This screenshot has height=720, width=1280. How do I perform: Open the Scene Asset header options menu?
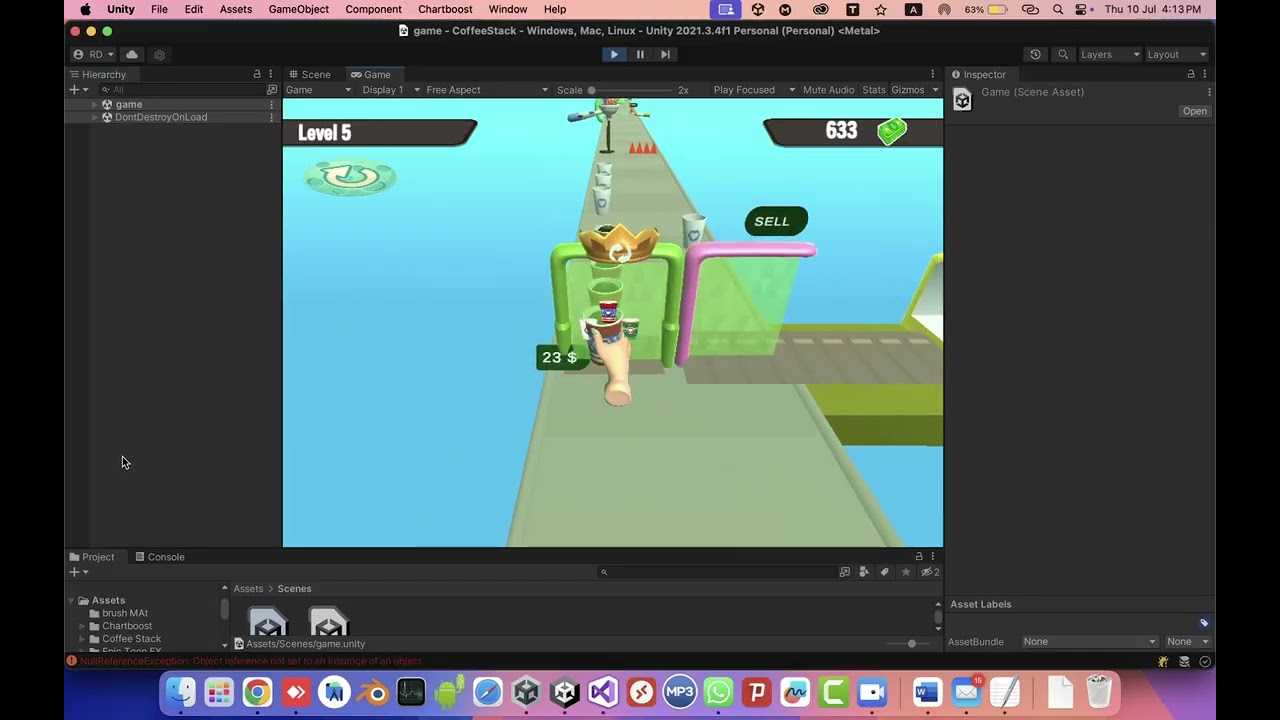click(x=1209, y=92)
